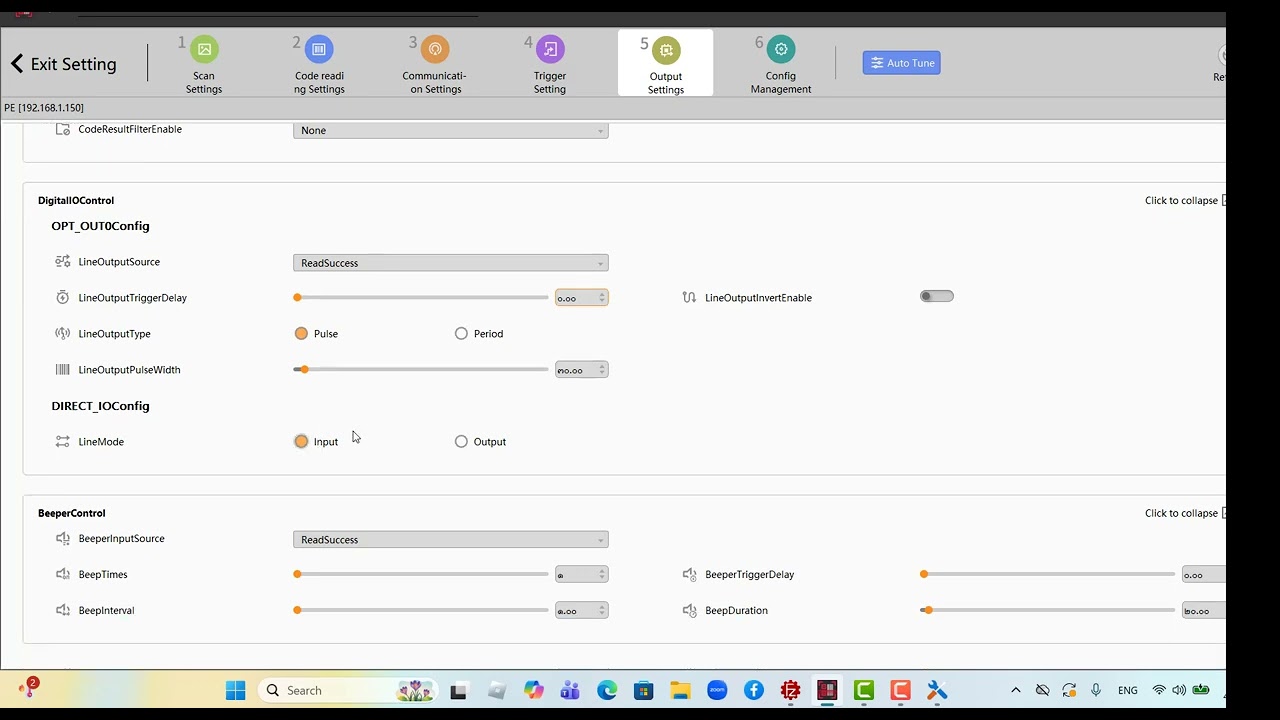The height and width of the screenshot is (720, 1280).
Task: Click the Scan Settings circle icon
Action: click(x=204, y=49)
